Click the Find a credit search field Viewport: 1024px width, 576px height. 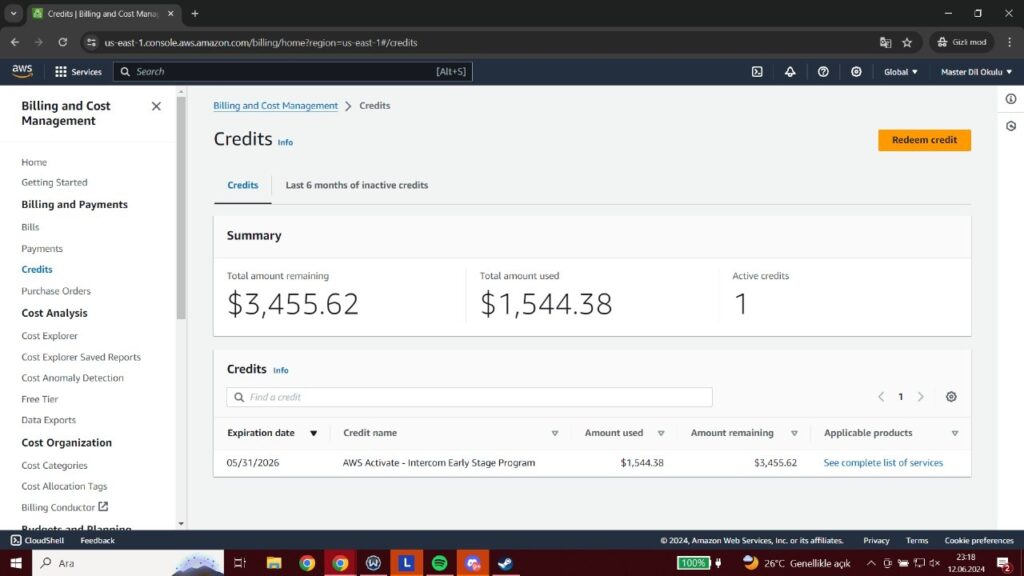click(x=468, y=396)
